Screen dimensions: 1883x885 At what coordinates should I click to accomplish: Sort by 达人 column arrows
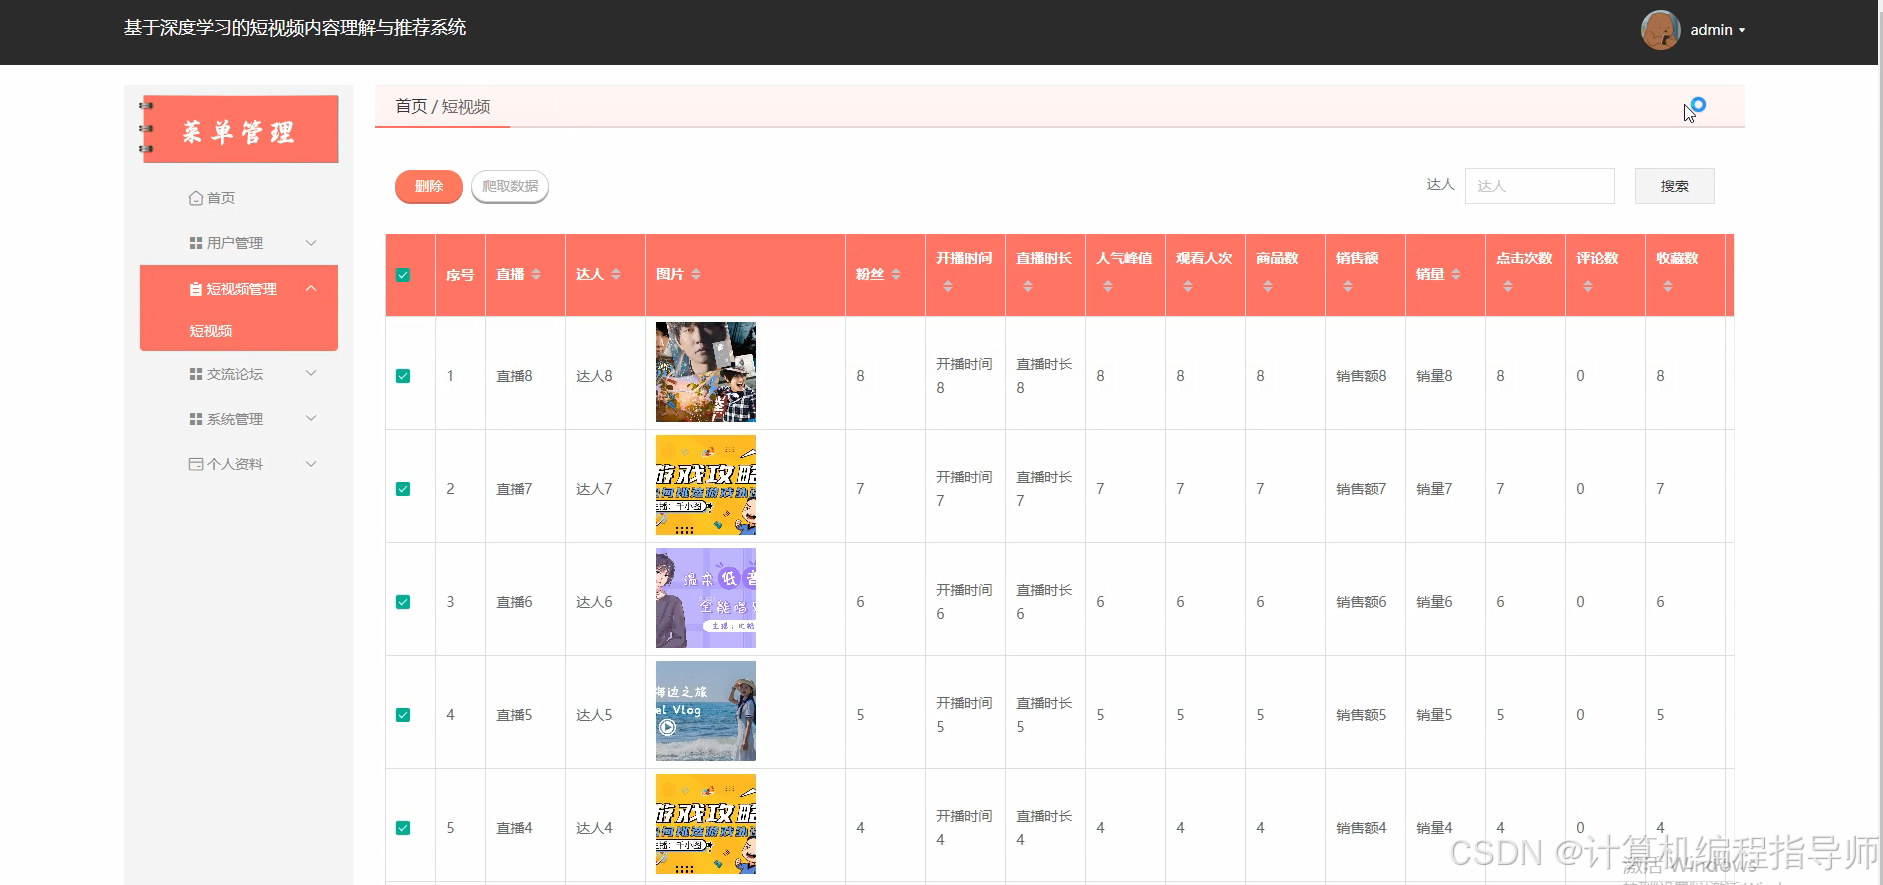616,274
